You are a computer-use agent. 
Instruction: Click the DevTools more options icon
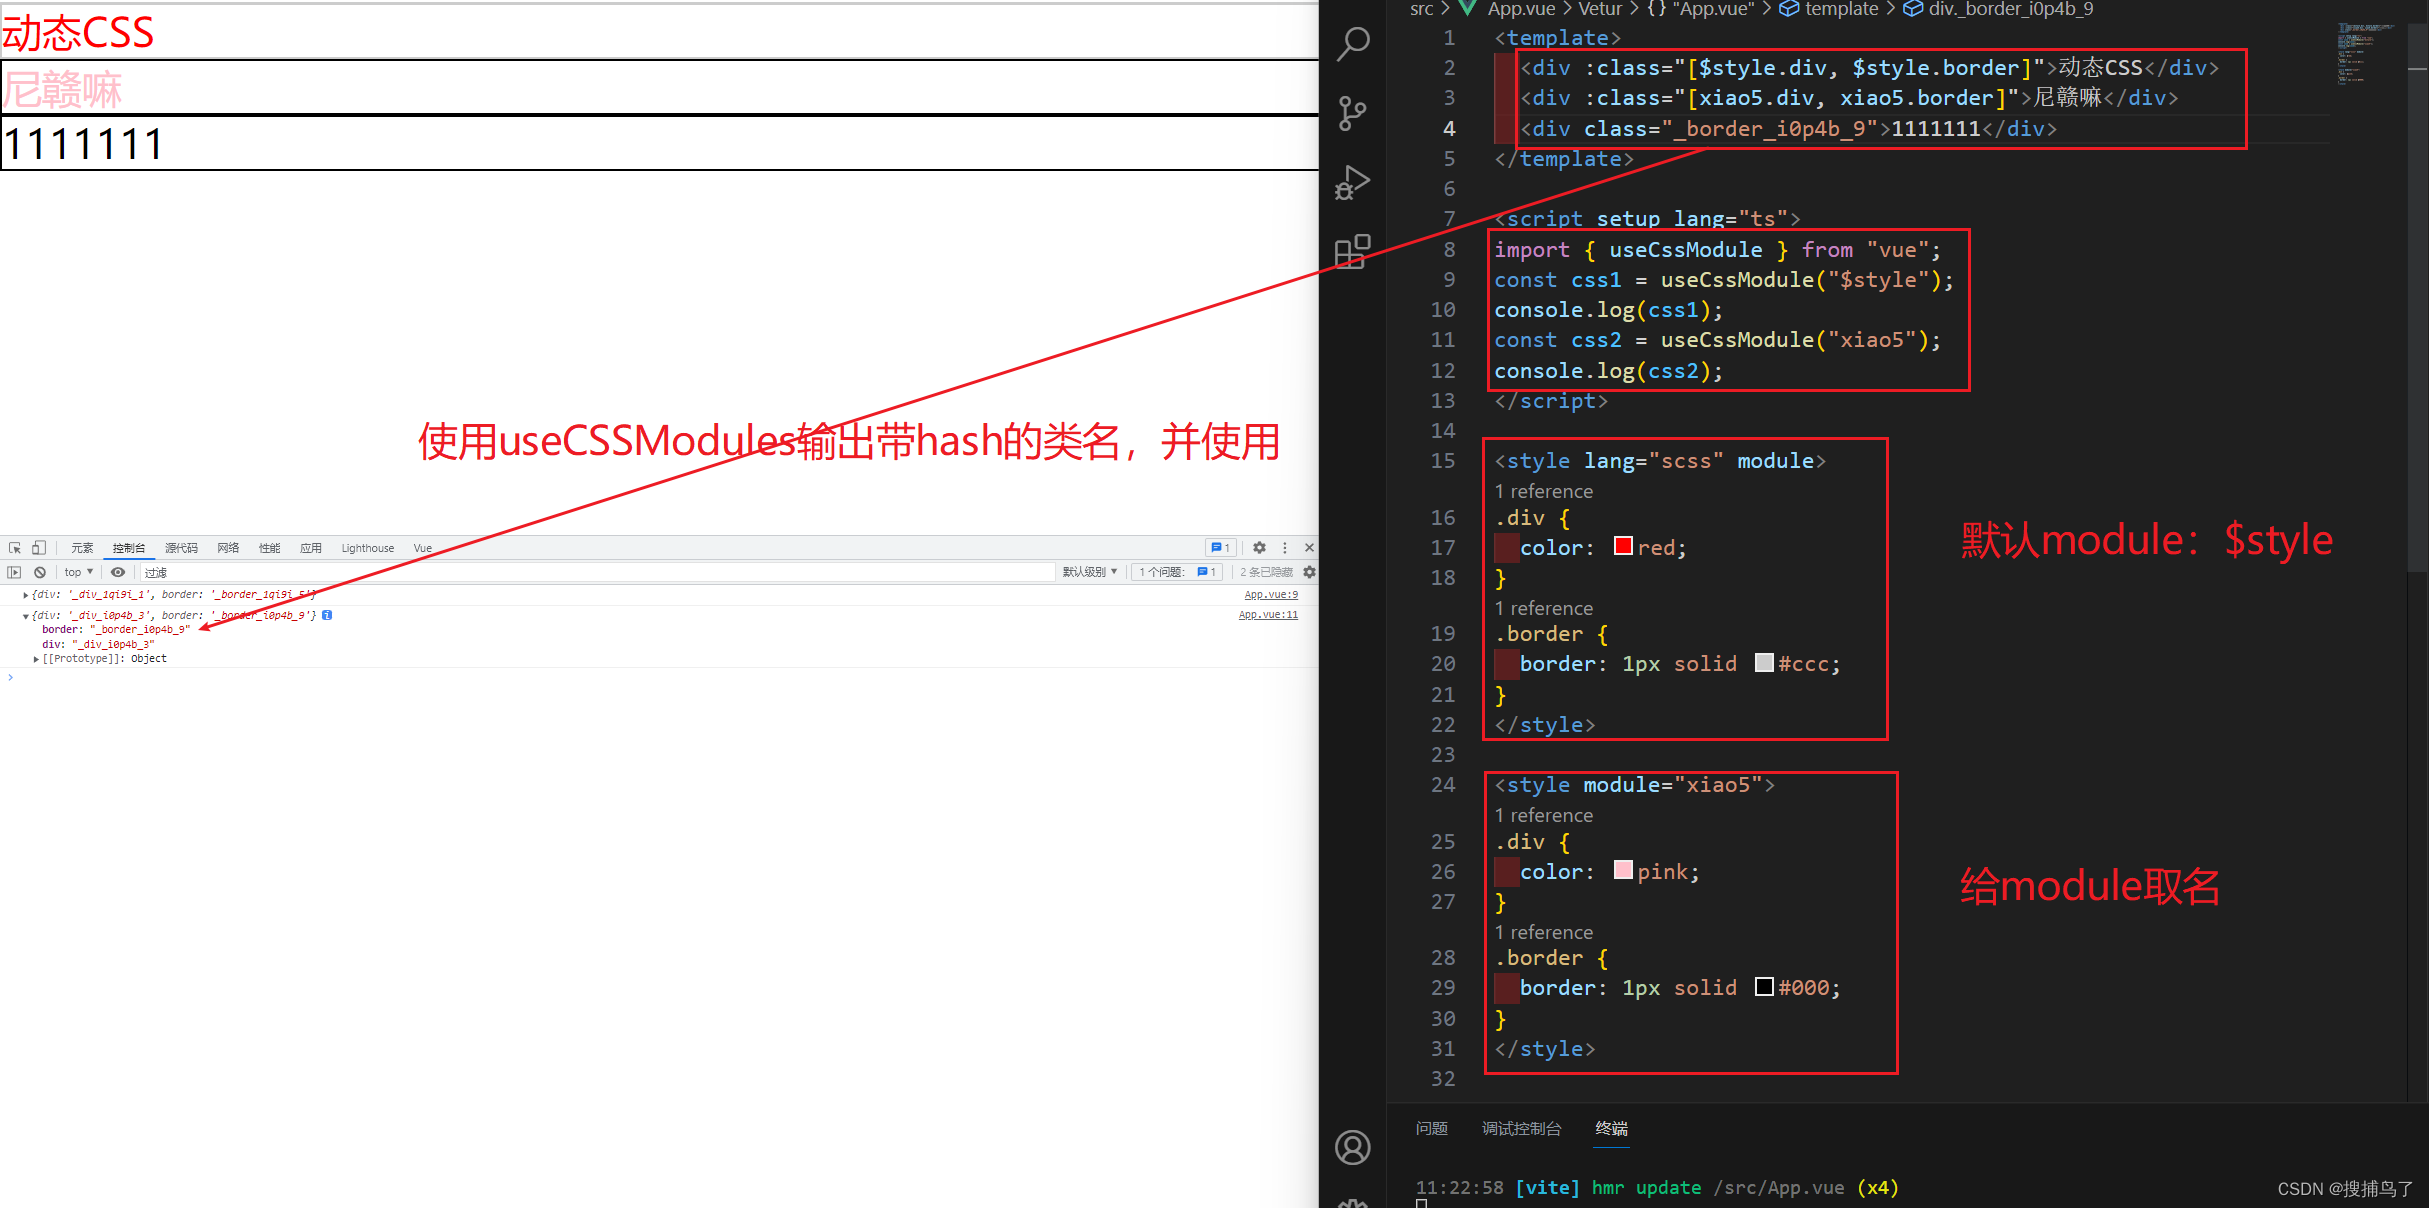click(1284, 547)
